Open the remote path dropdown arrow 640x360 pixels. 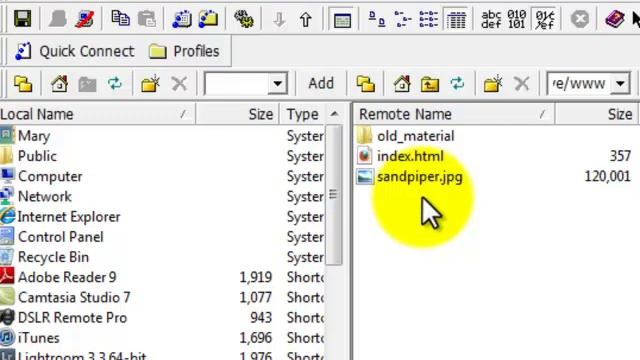pos(620,84)
